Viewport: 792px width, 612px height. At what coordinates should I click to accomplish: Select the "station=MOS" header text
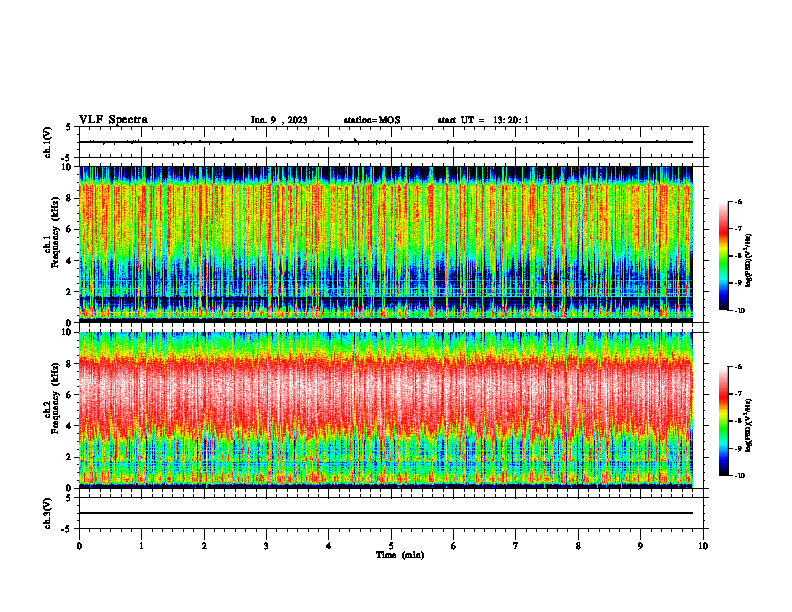pyautogui.click(x=372, y=120)
